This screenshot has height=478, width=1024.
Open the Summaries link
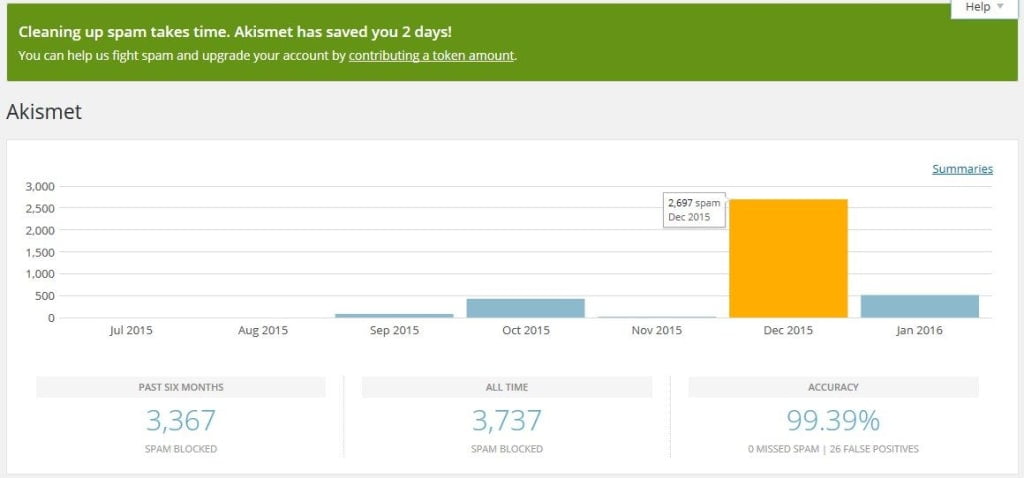[962, 169]
